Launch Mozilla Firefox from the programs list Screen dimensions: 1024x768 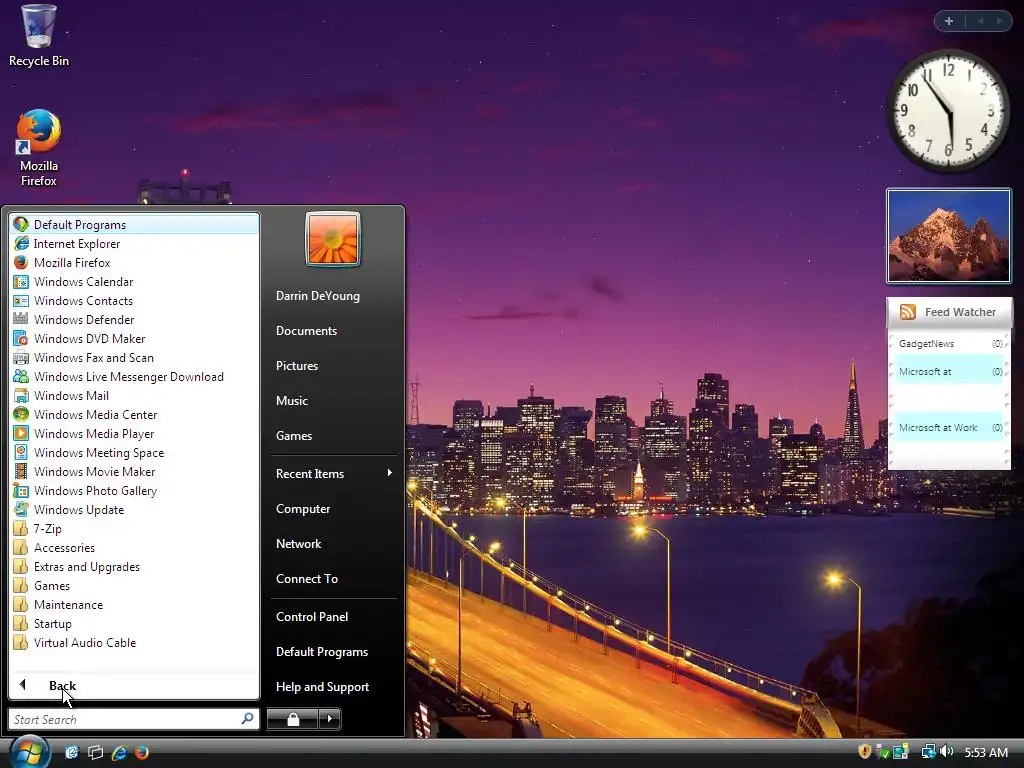click(134, 263)
